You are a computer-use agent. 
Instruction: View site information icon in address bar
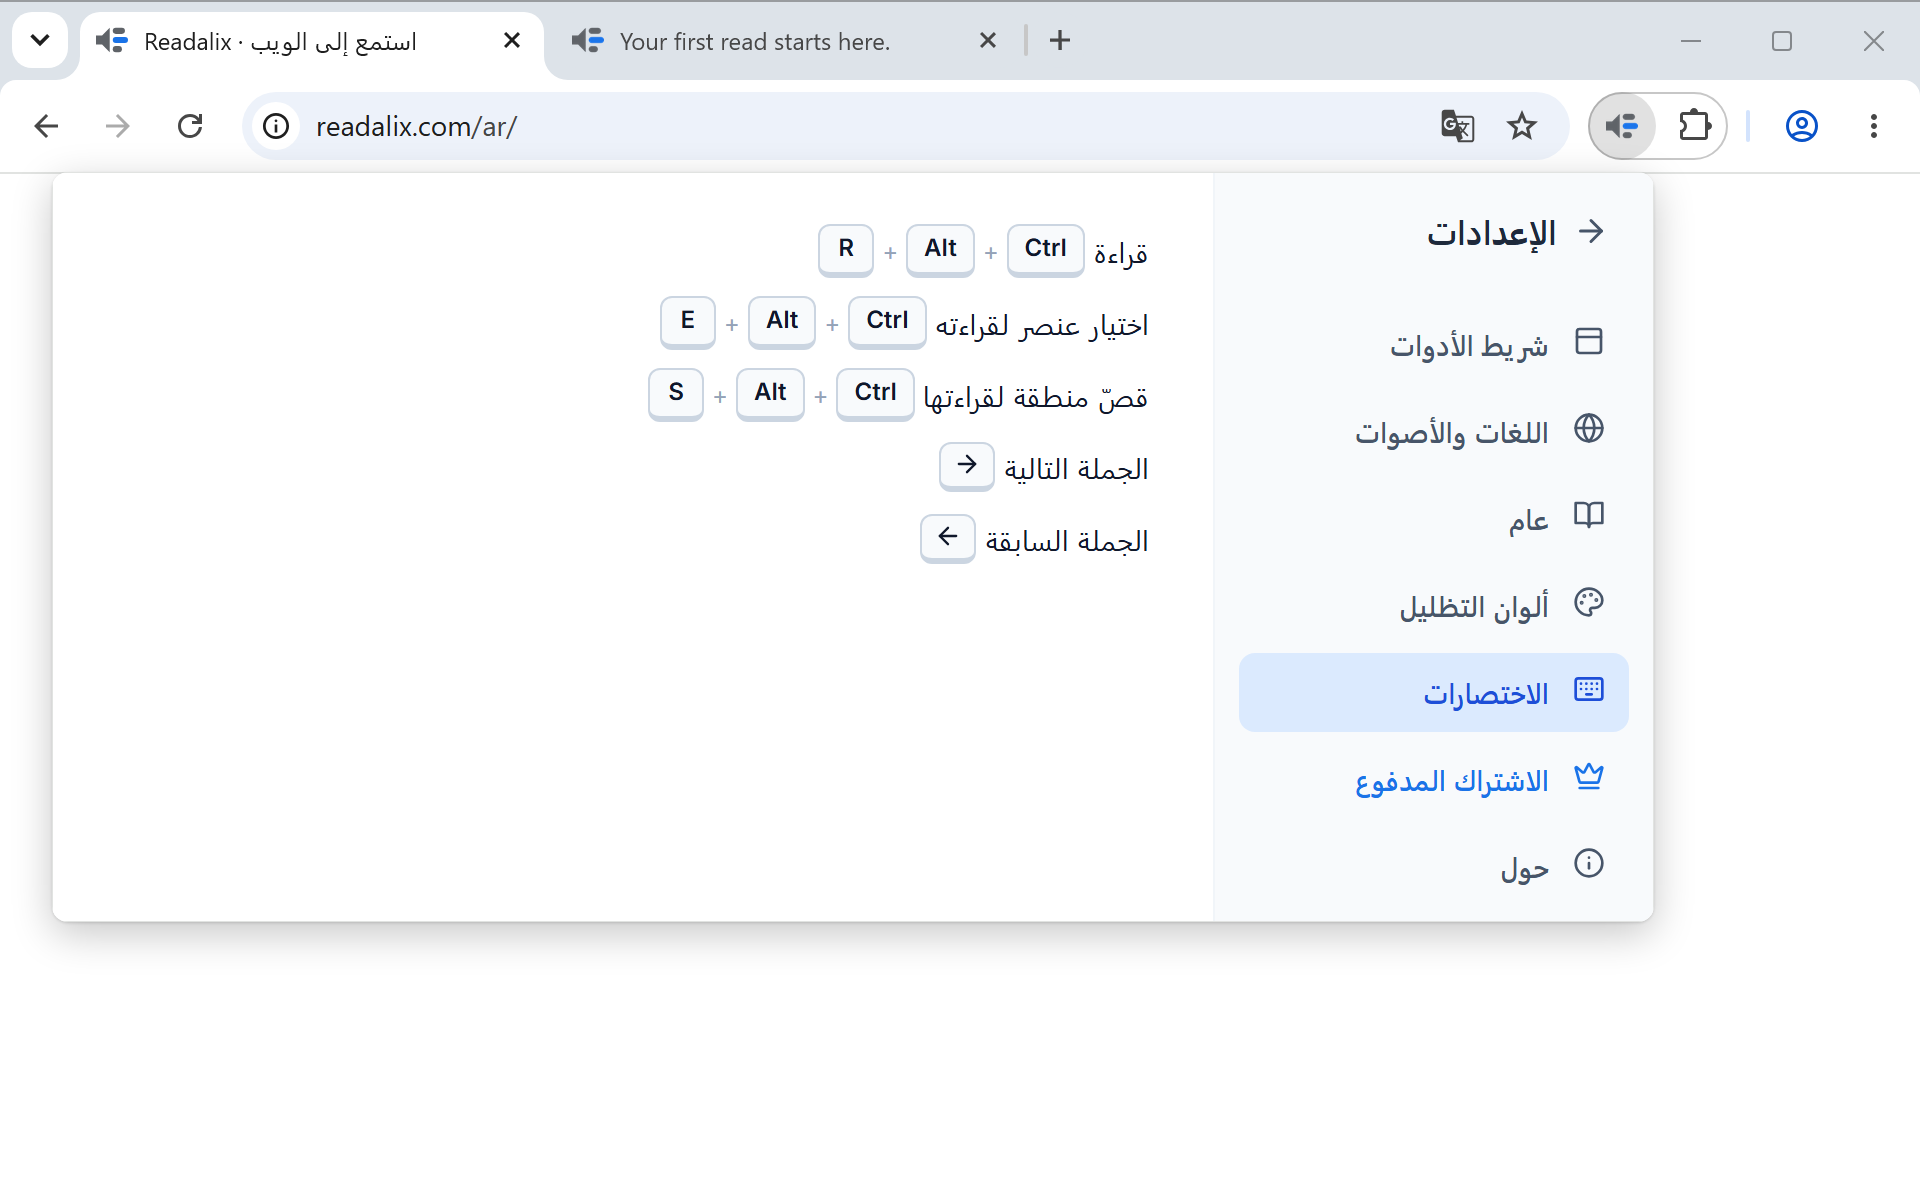276,126
